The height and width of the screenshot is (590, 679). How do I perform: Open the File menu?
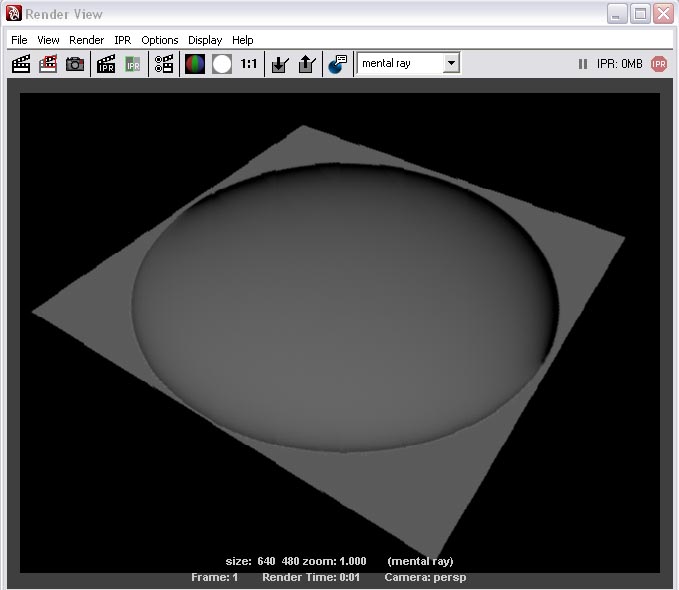19,40
